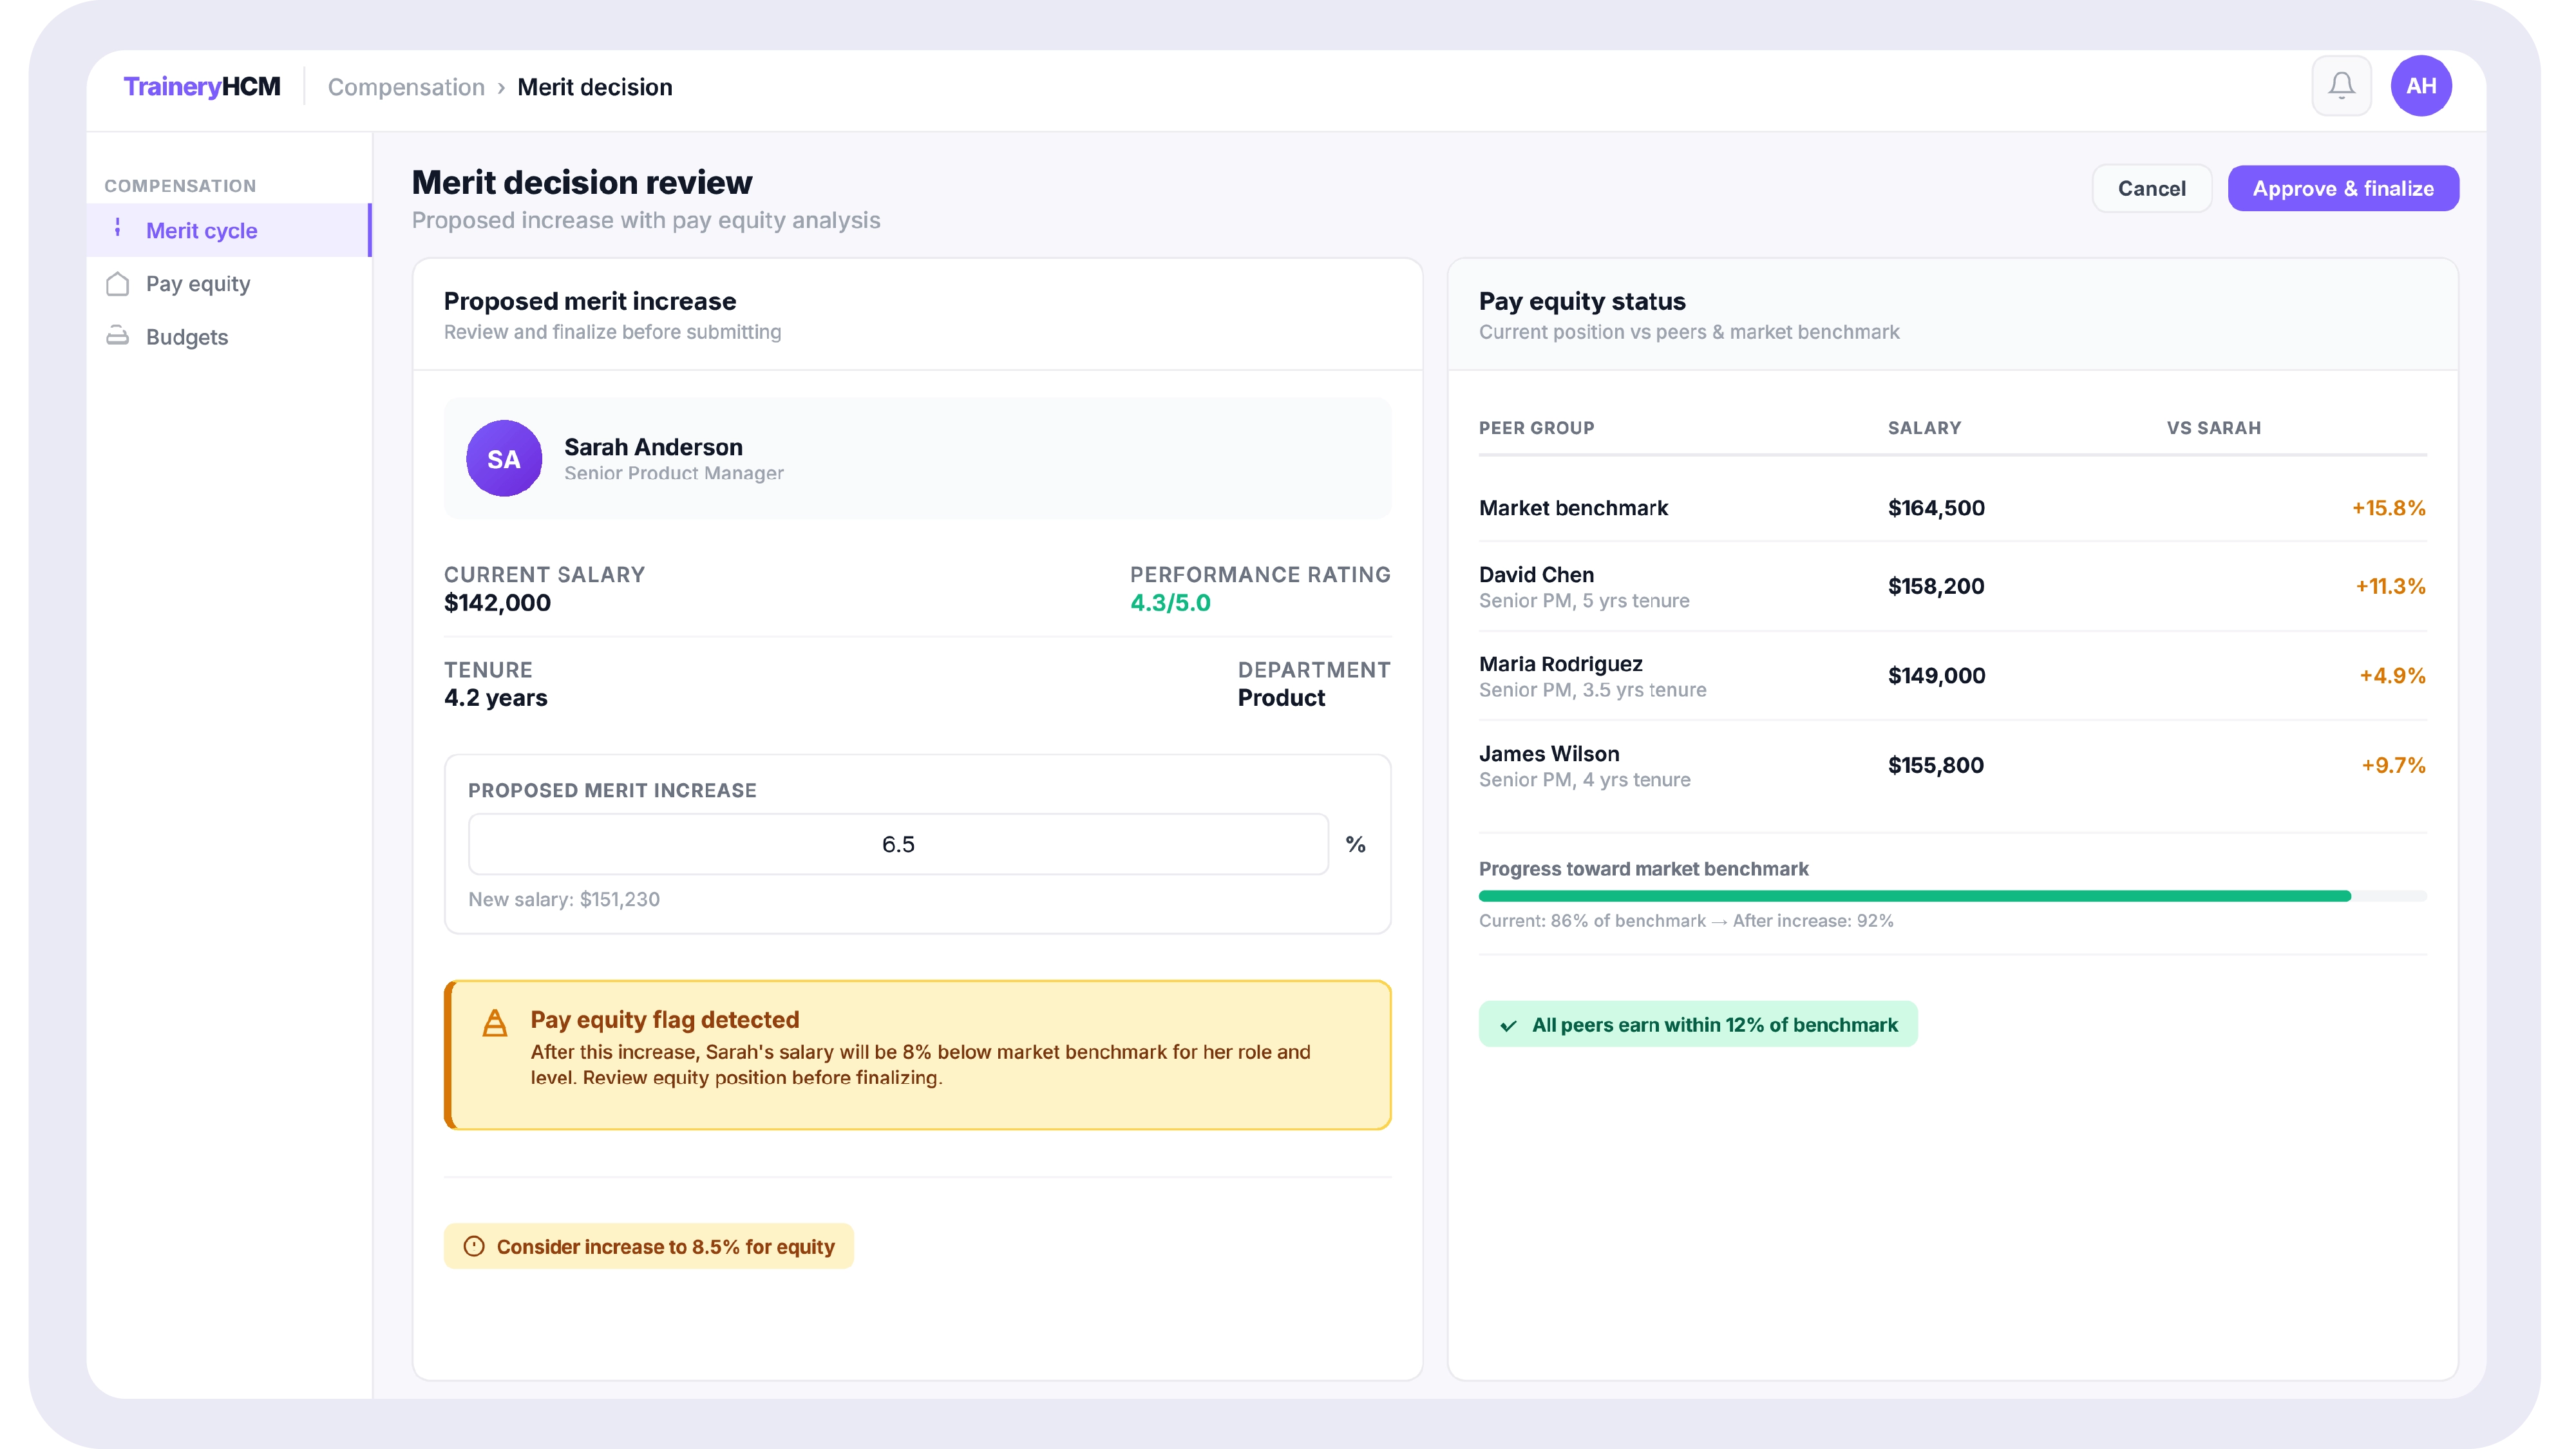This screenshot has height=1449, width=2576.
Task: Click the Merit cycle sidebar icon
Action: (x=118, y=229)
